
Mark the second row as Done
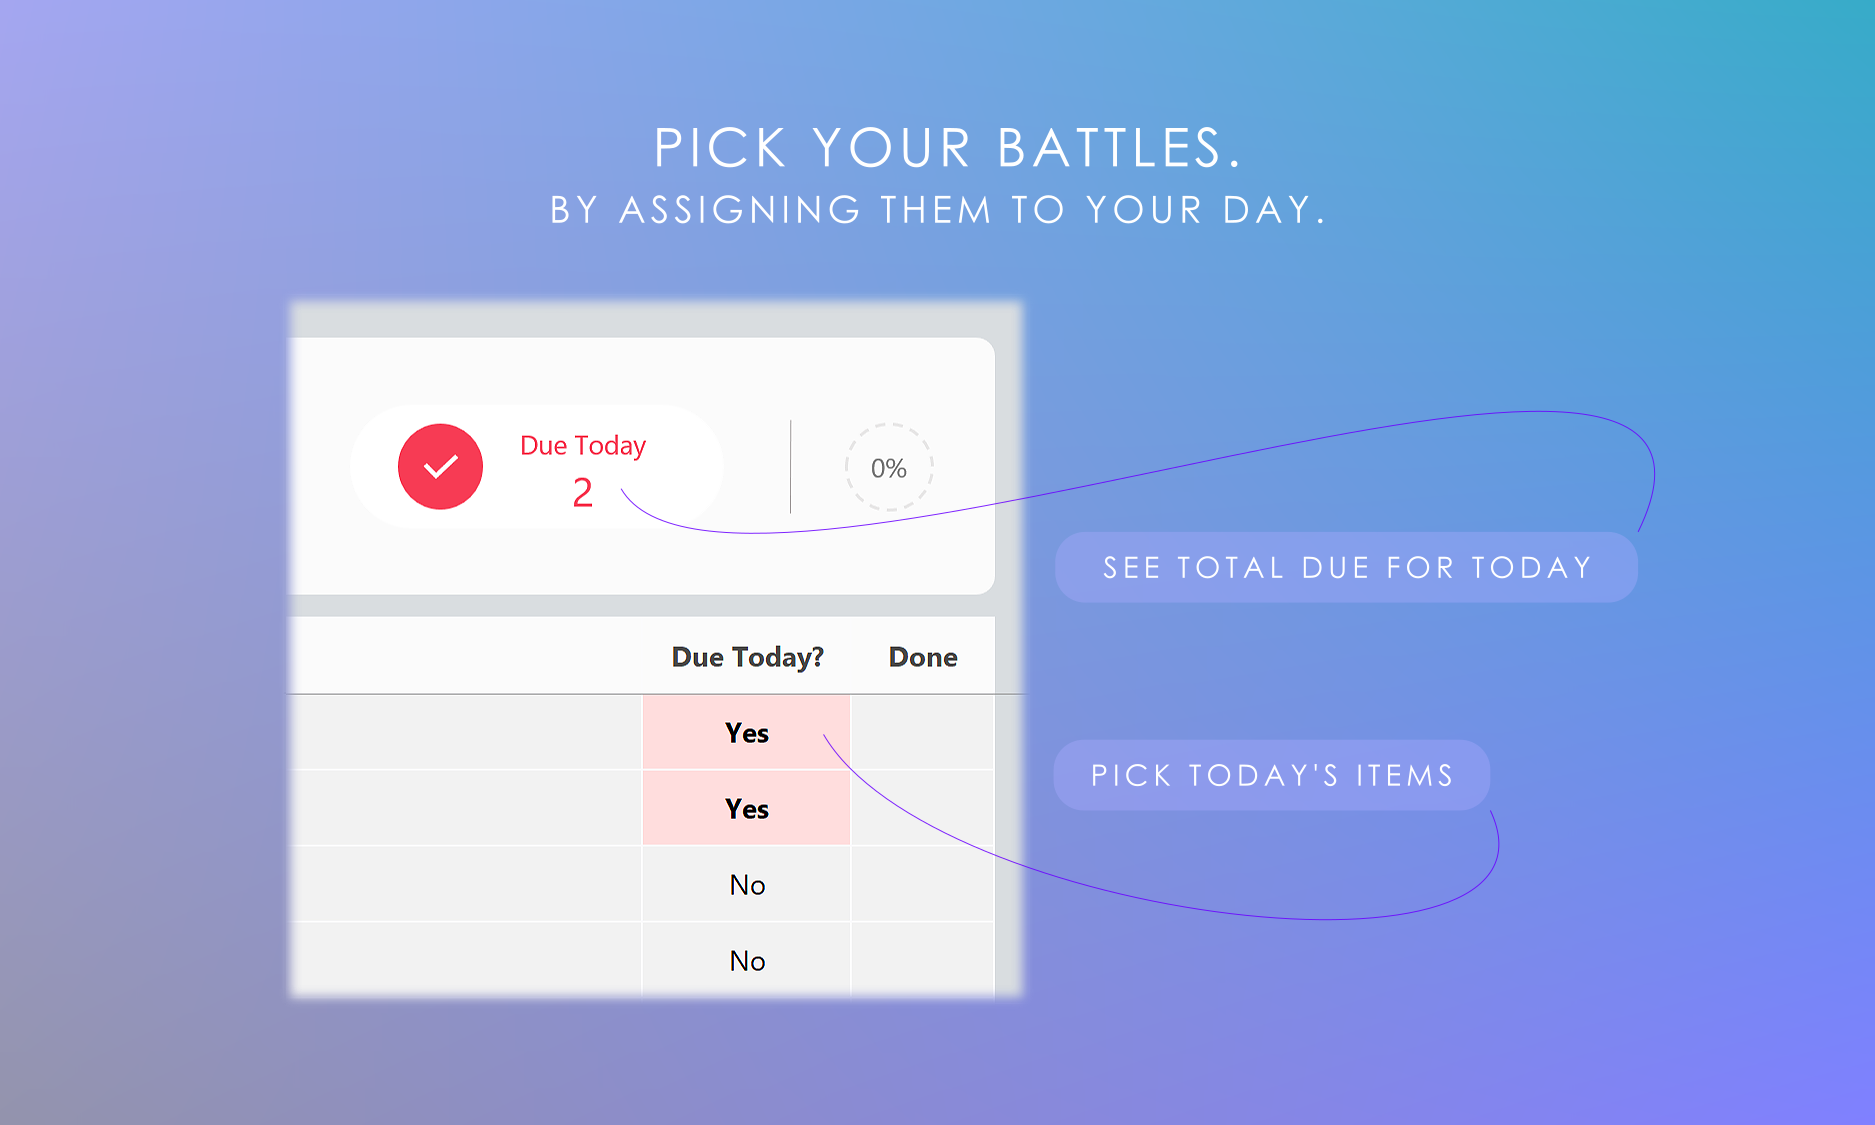click(922, 809)
